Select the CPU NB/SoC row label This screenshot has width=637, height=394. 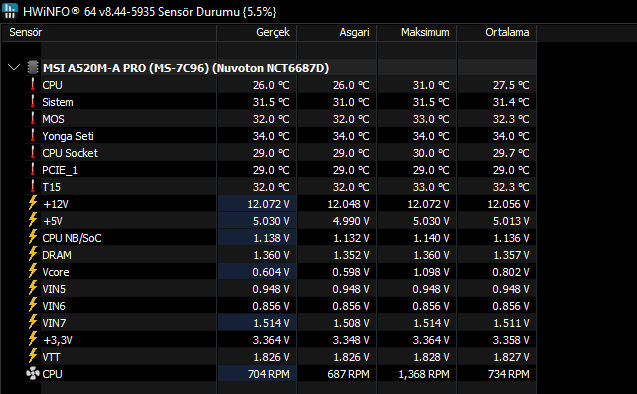72,238
